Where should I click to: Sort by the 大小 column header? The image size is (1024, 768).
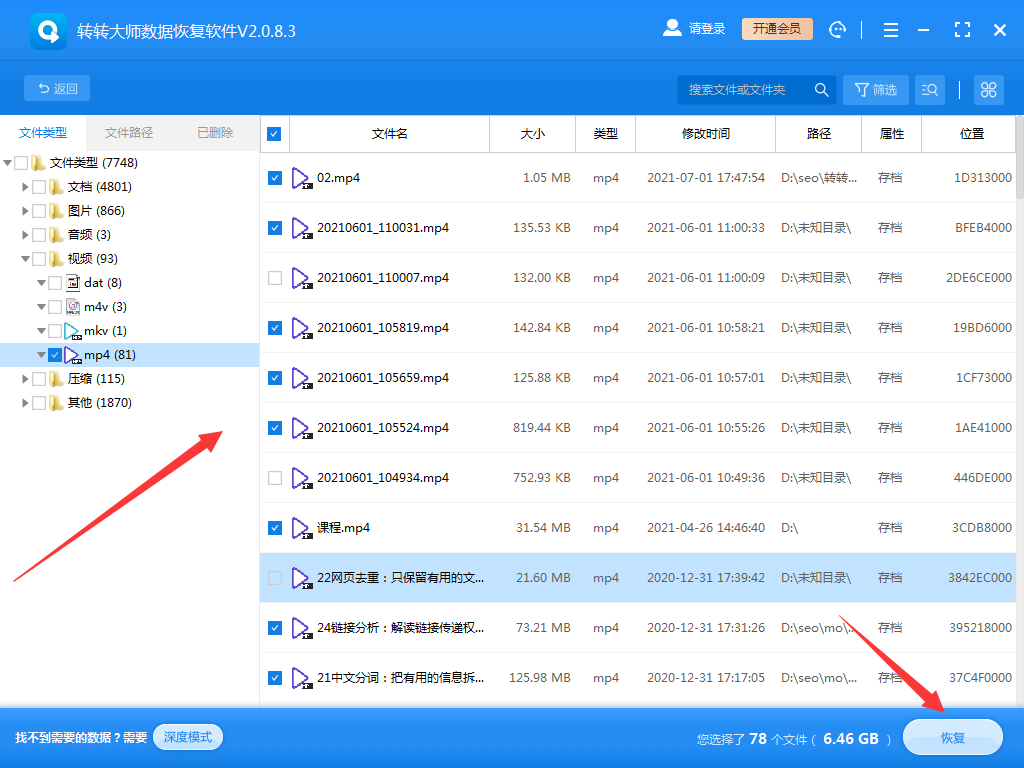[532, 134]
